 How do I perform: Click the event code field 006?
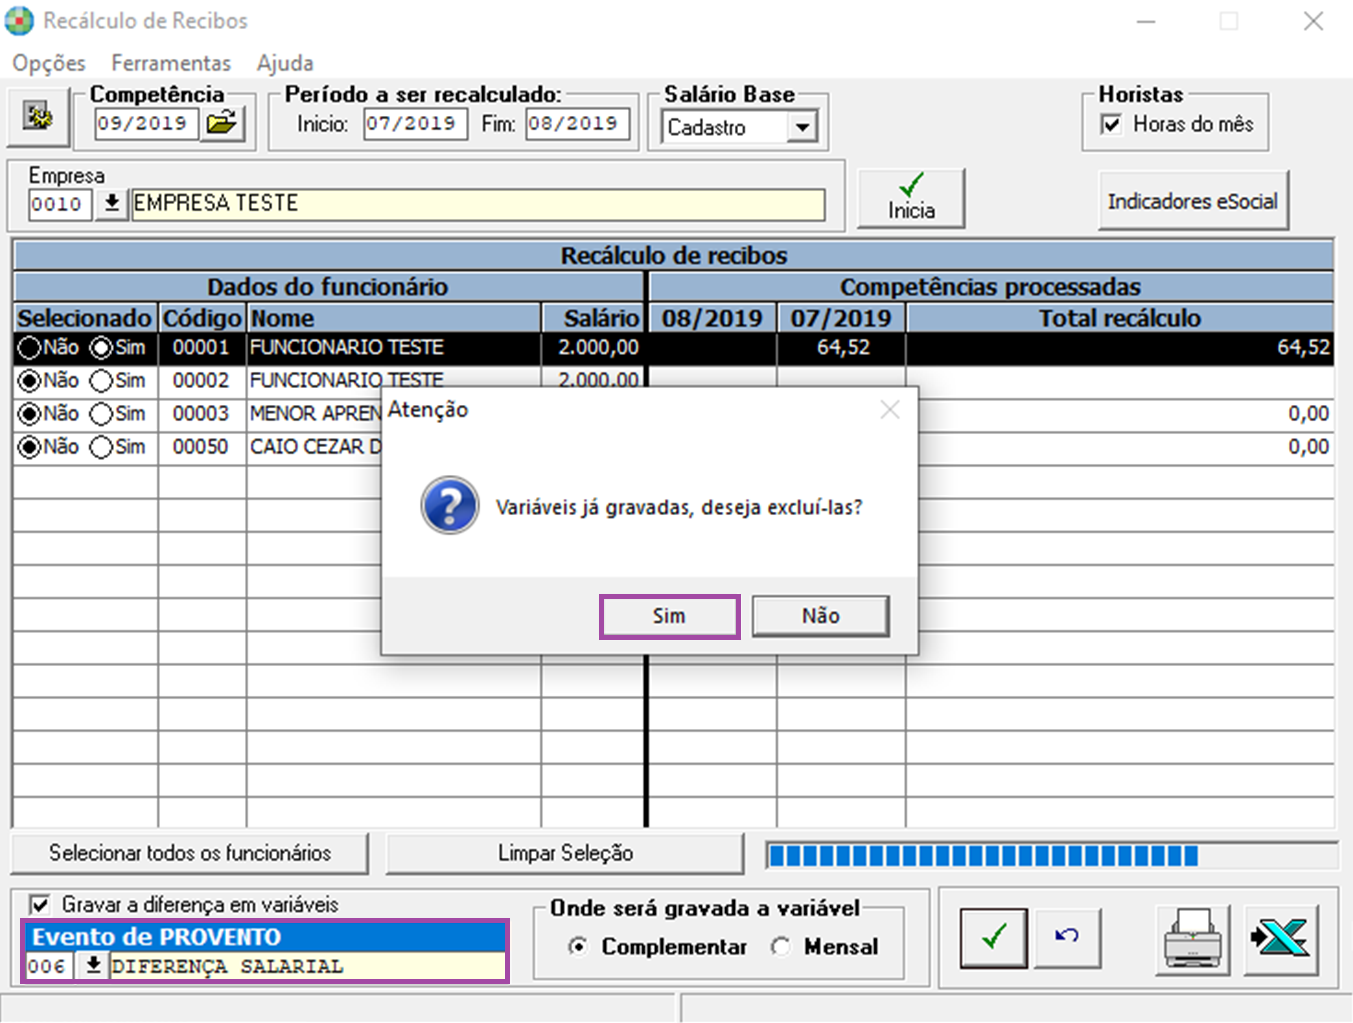coord(49,966)
